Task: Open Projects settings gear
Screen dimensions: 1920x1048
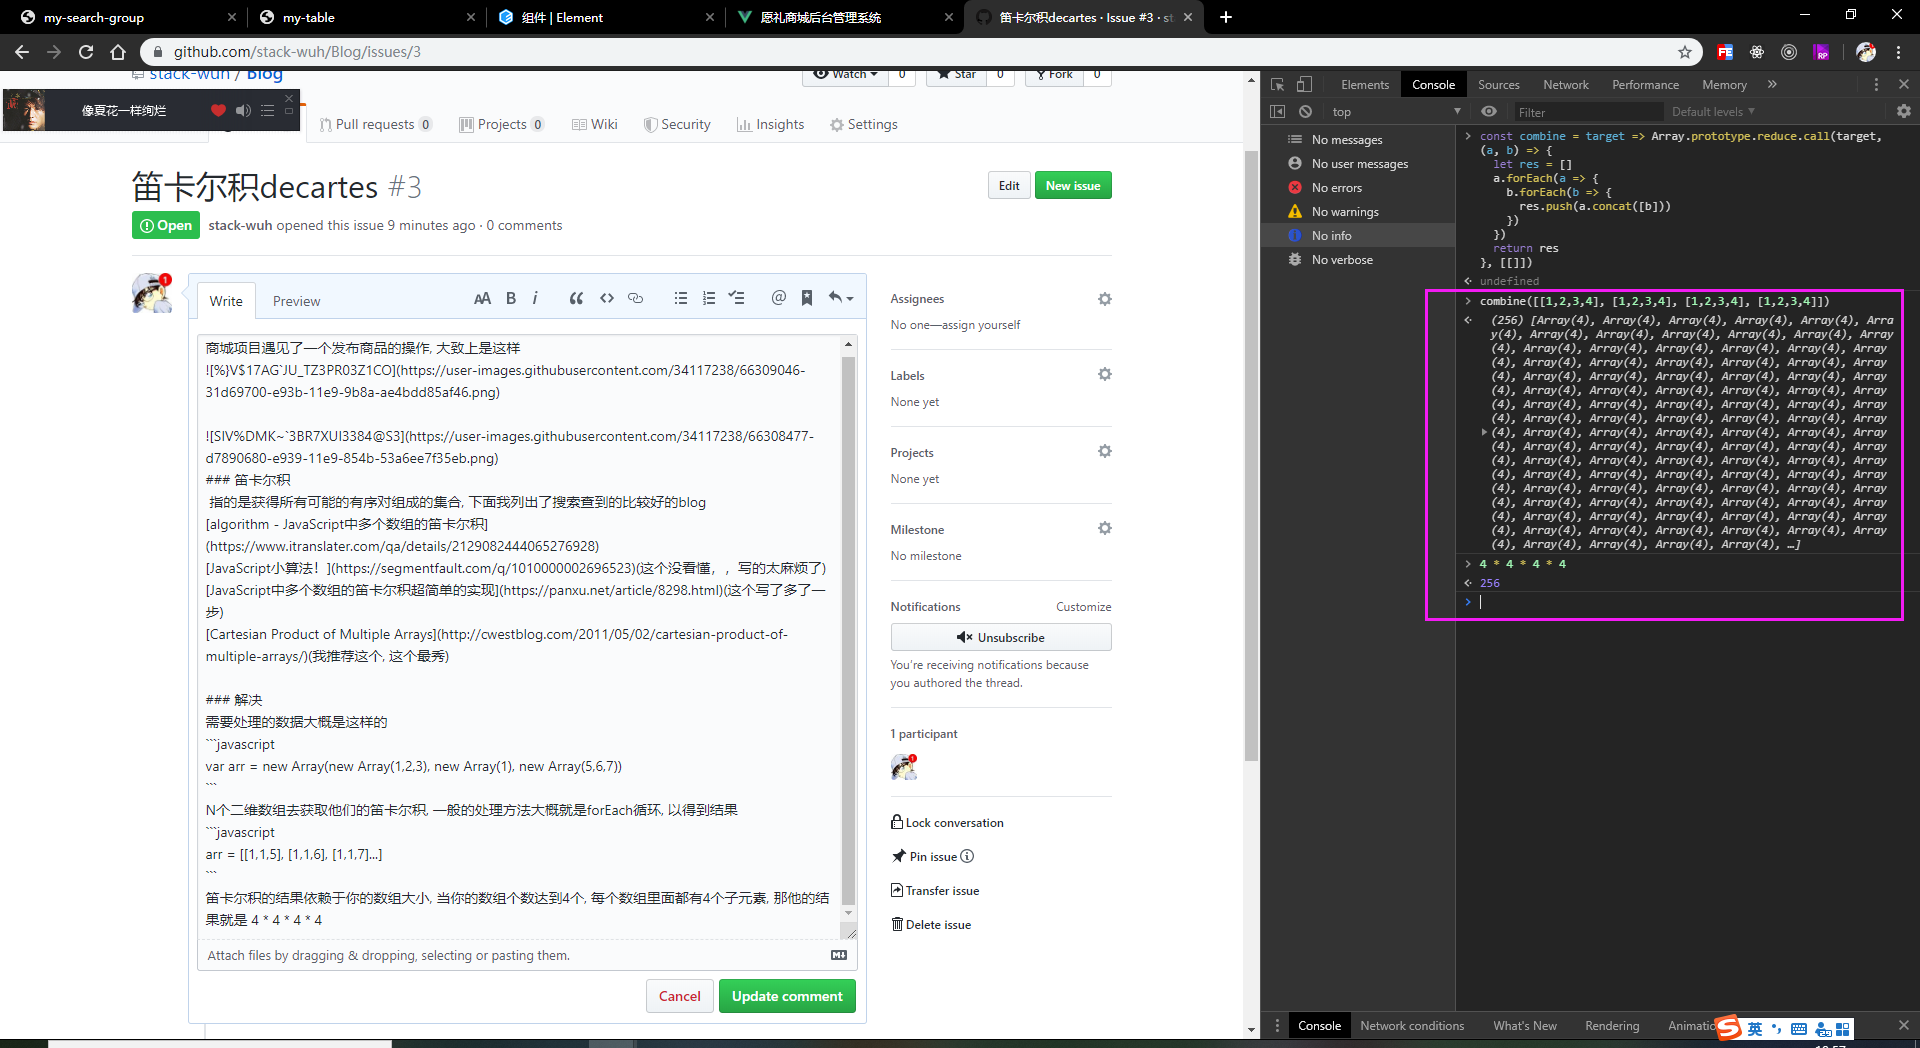Action: (1105, 451)
